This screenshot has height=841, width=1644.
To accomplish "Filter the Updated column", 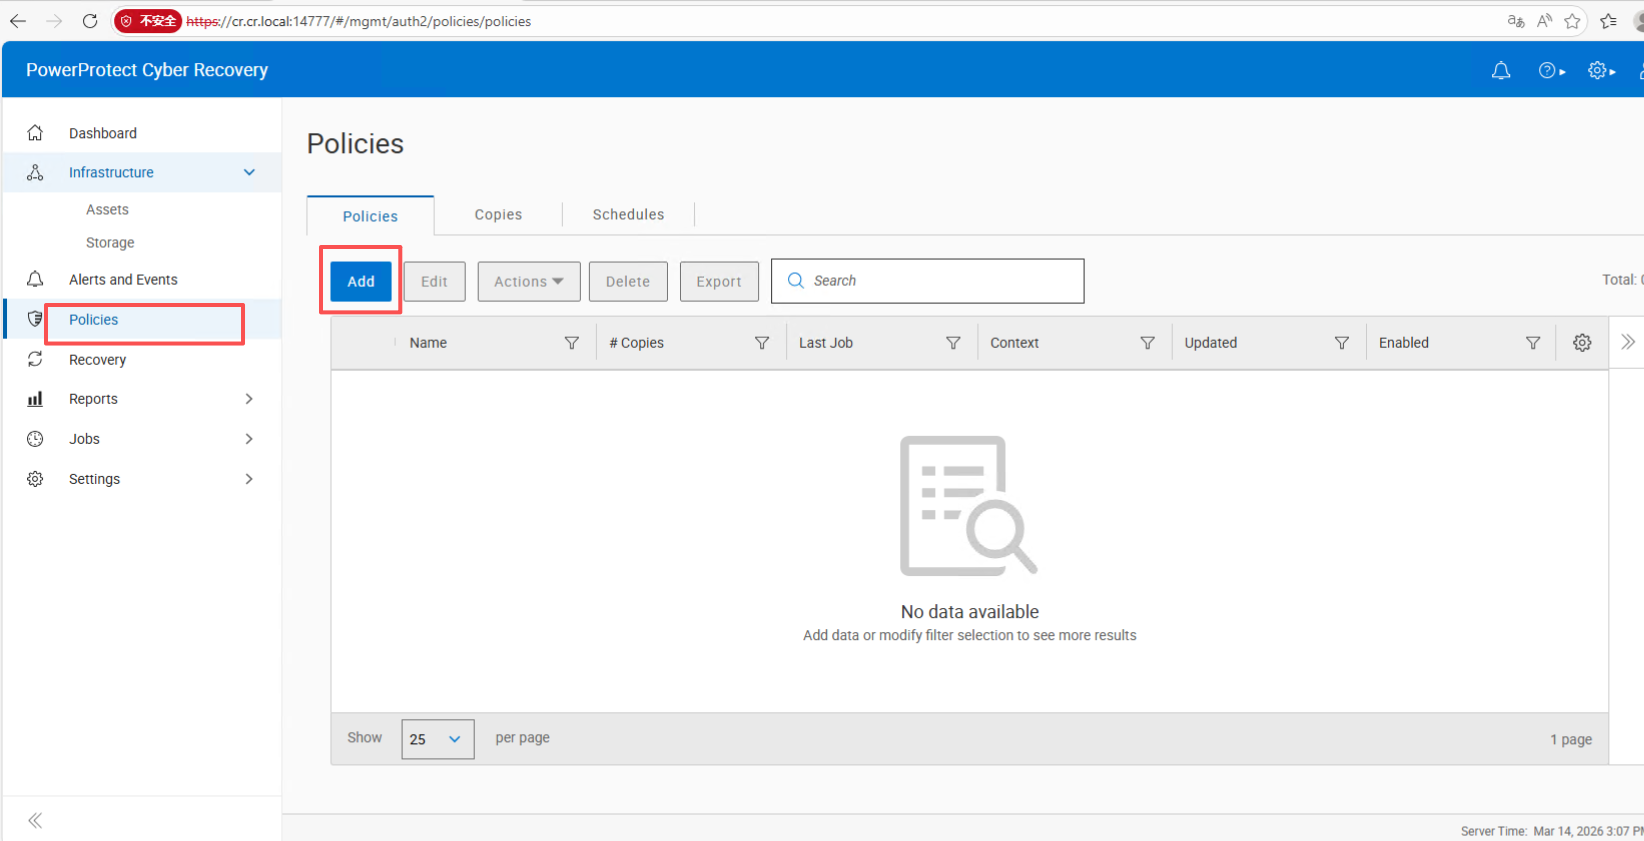I will [x=1342, y=343].
